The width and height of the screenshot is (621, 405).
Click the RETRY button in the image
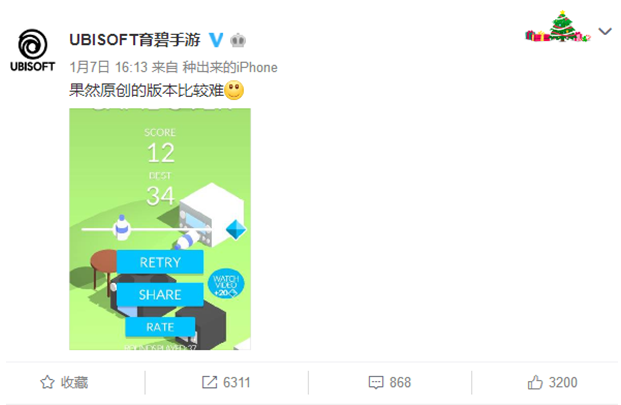coord(160,262)
